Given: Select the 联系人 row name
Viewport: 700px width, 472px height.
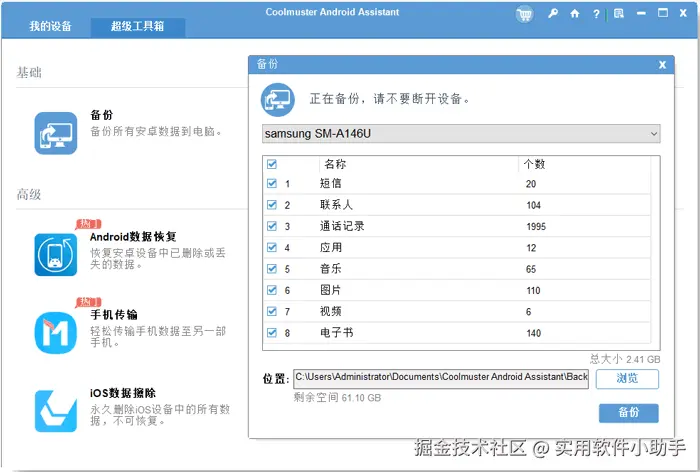Looking at the screenshot, I should (336, 205).
